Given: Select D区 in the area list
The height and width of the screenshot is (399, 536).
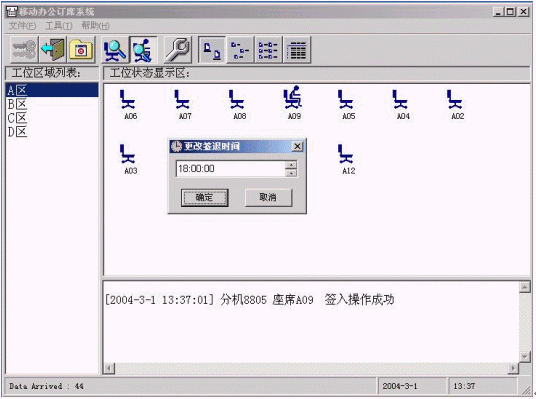Looking at the screenshot, I should click(x=17, y=132).
